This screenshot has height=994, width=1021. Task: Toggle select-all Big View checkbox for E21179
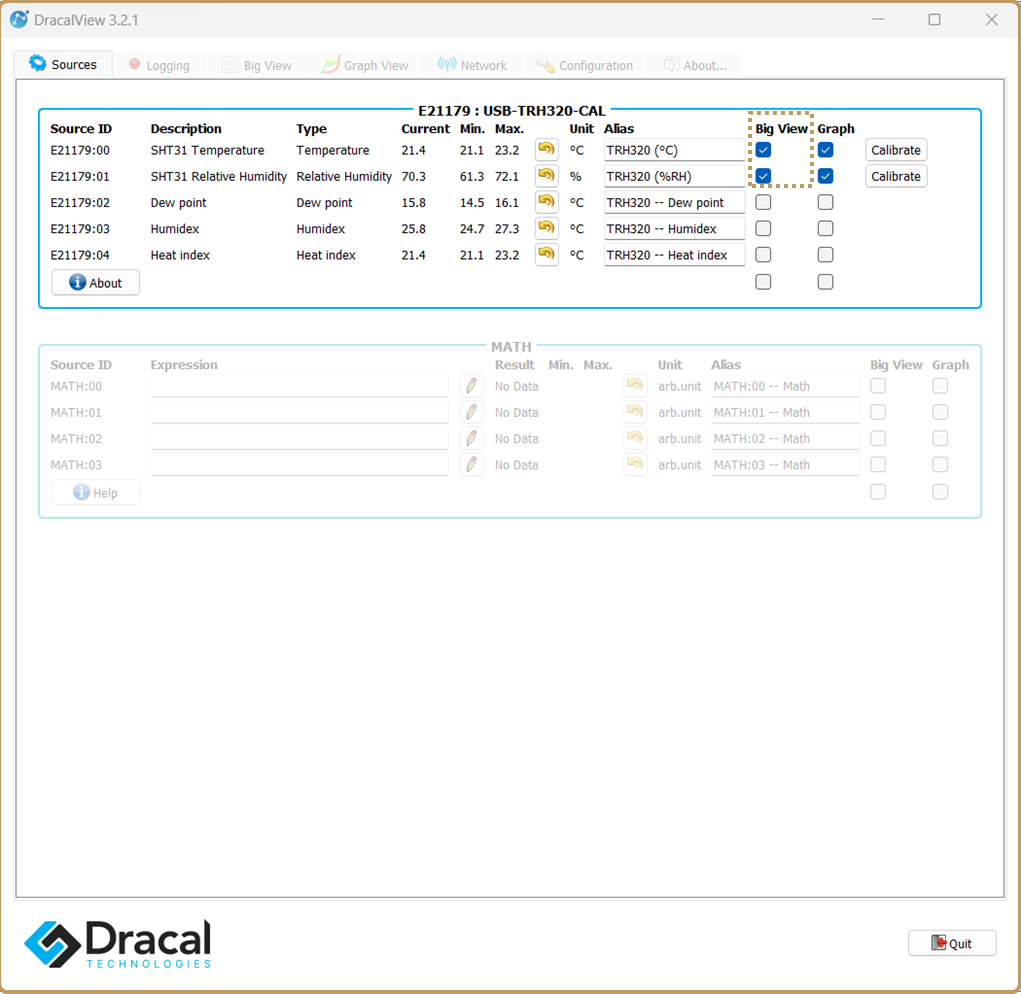point(763,282)
